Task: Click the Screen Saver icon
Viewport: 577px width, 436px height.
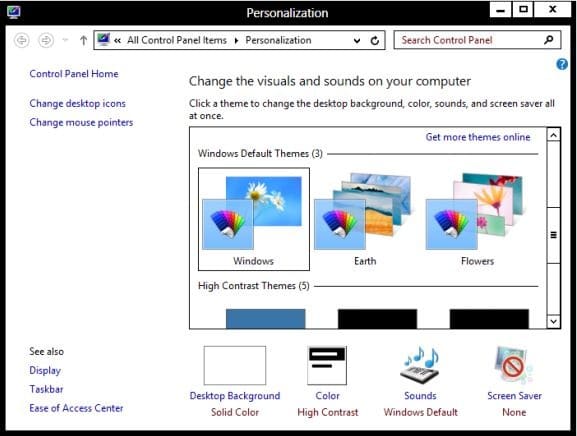Action: click(x=514, y=365)
